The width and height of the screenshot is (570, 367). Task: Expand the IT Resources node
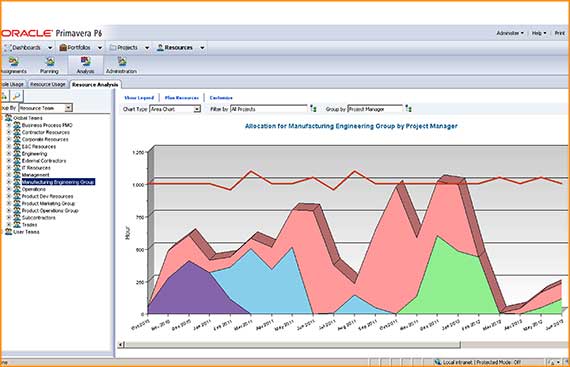click(9, 168)
